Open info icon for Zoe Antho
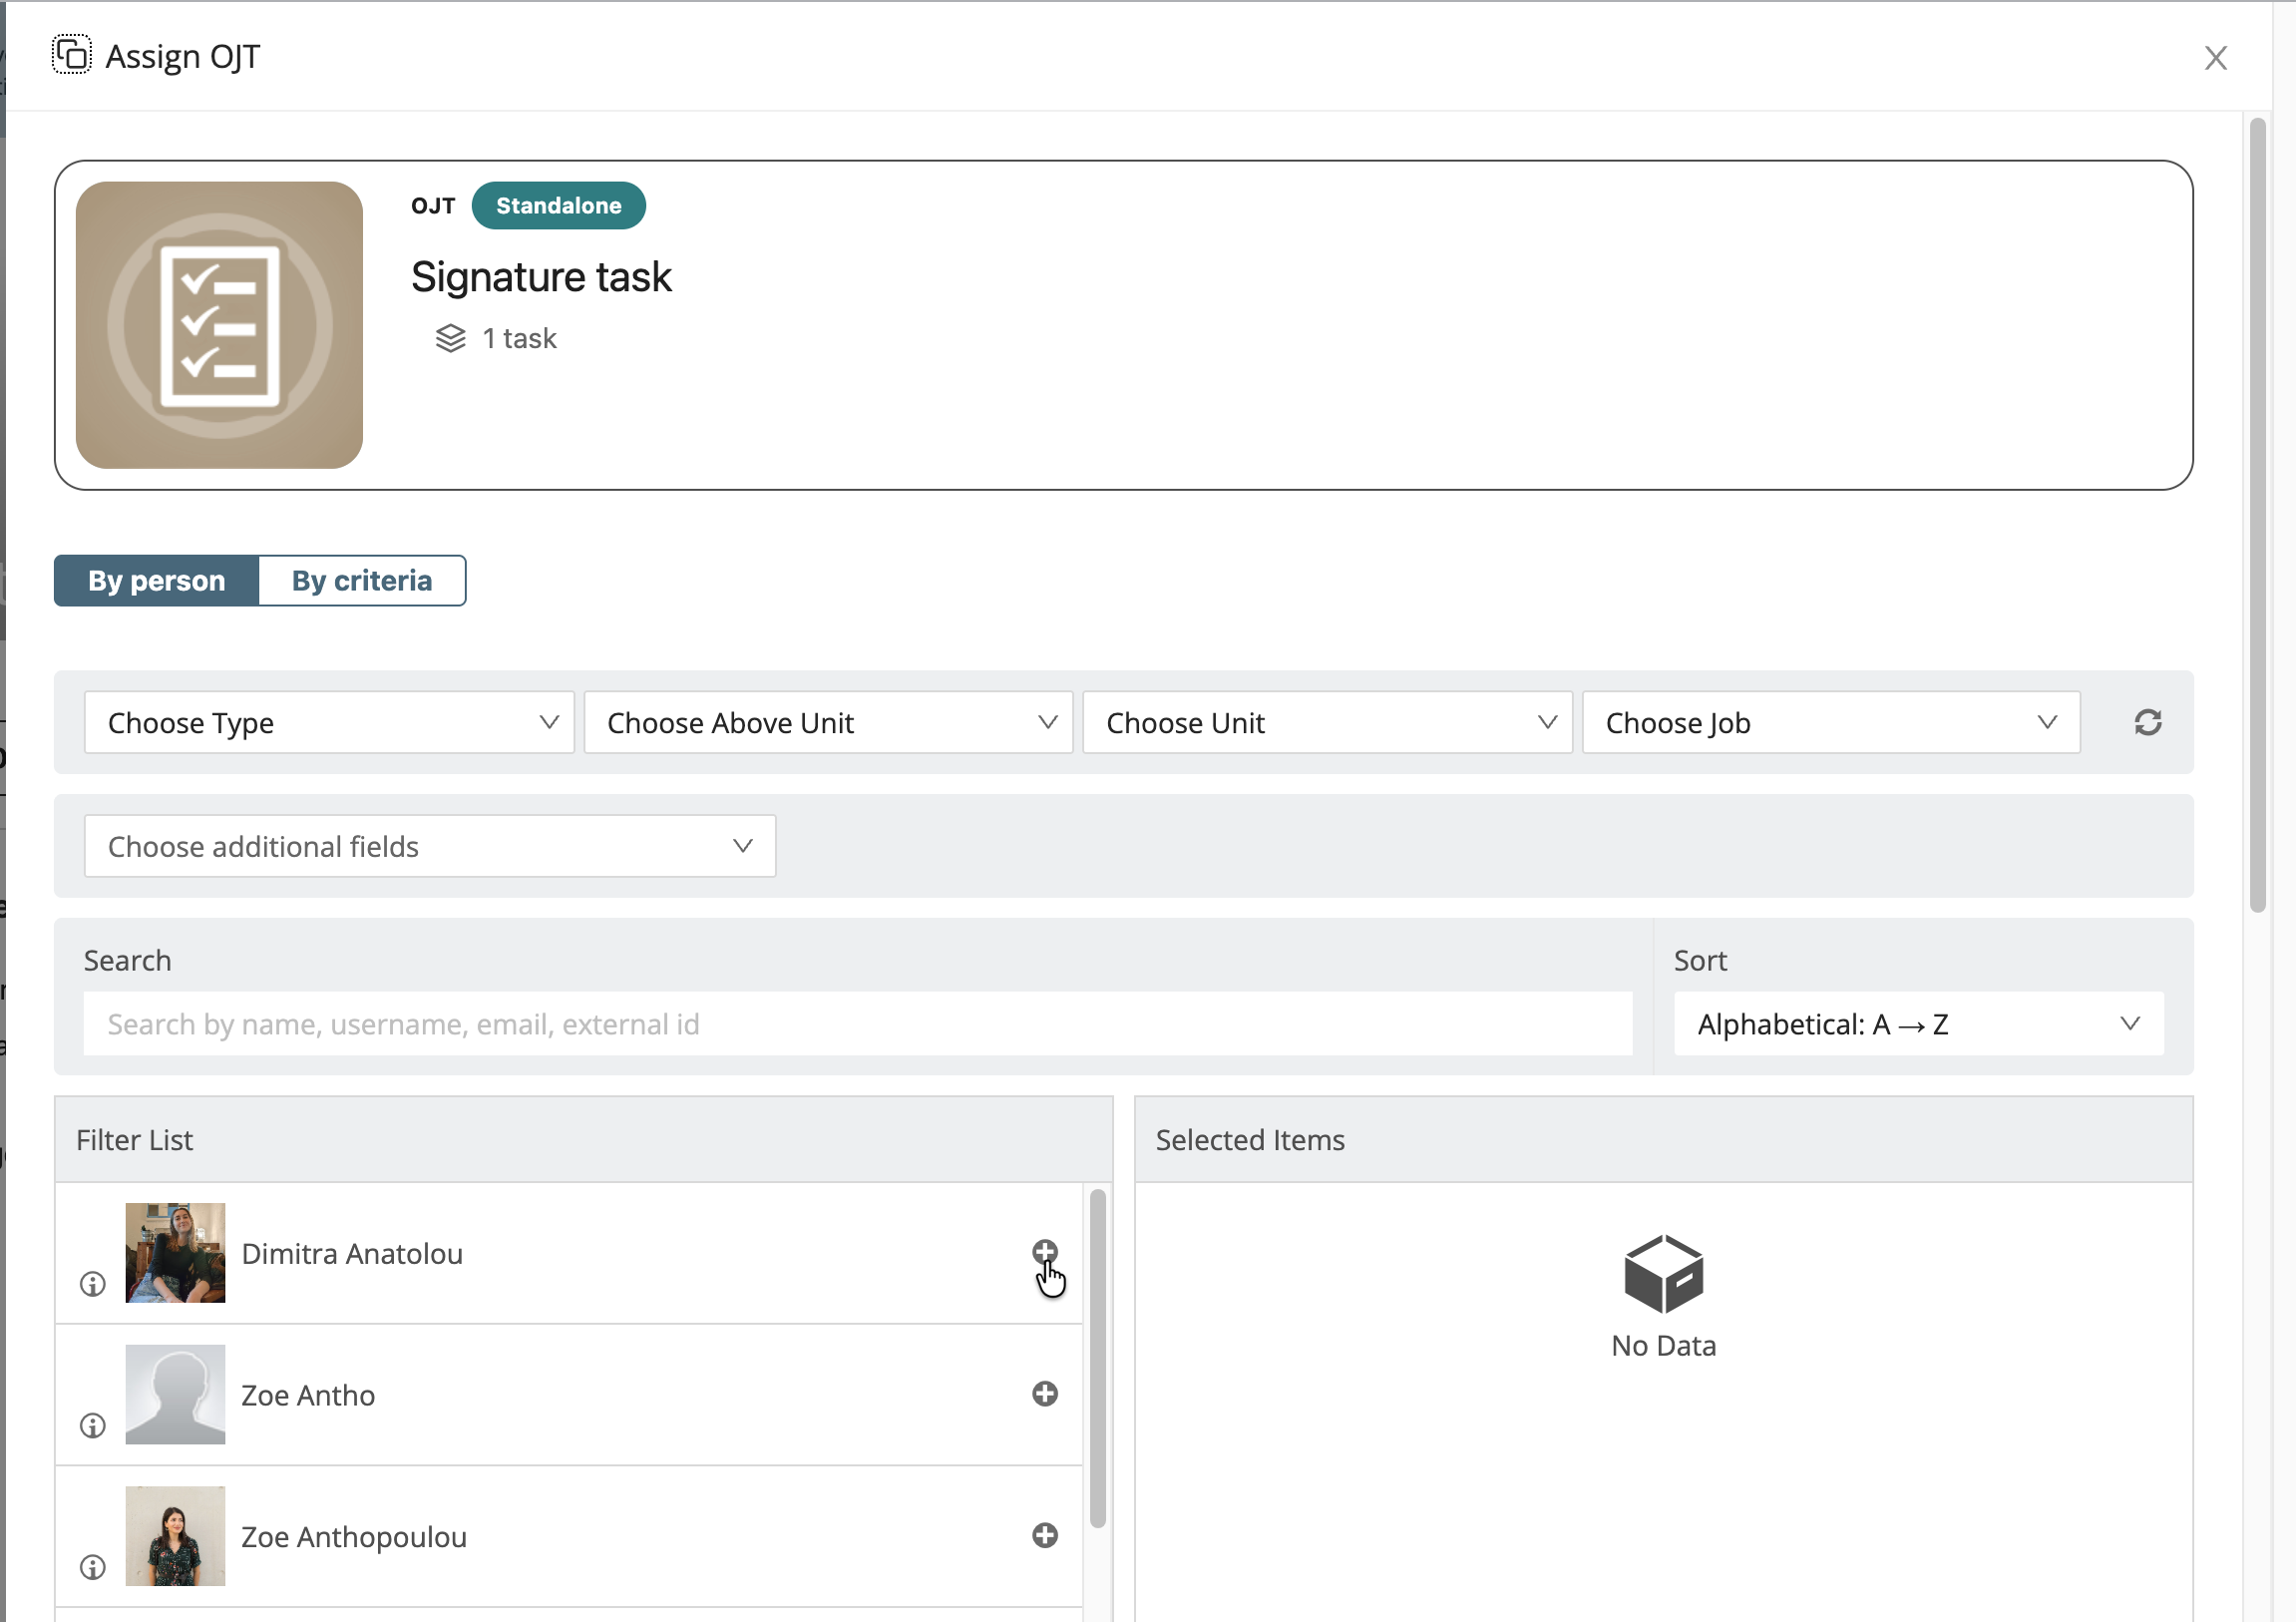Image resolution: width=2296 pixels, height=1622 pixels. coord(93,1425)
